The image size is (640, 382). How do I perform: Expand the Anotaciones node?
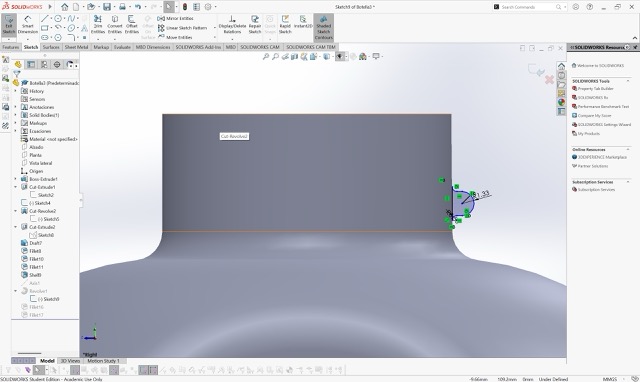16,107
